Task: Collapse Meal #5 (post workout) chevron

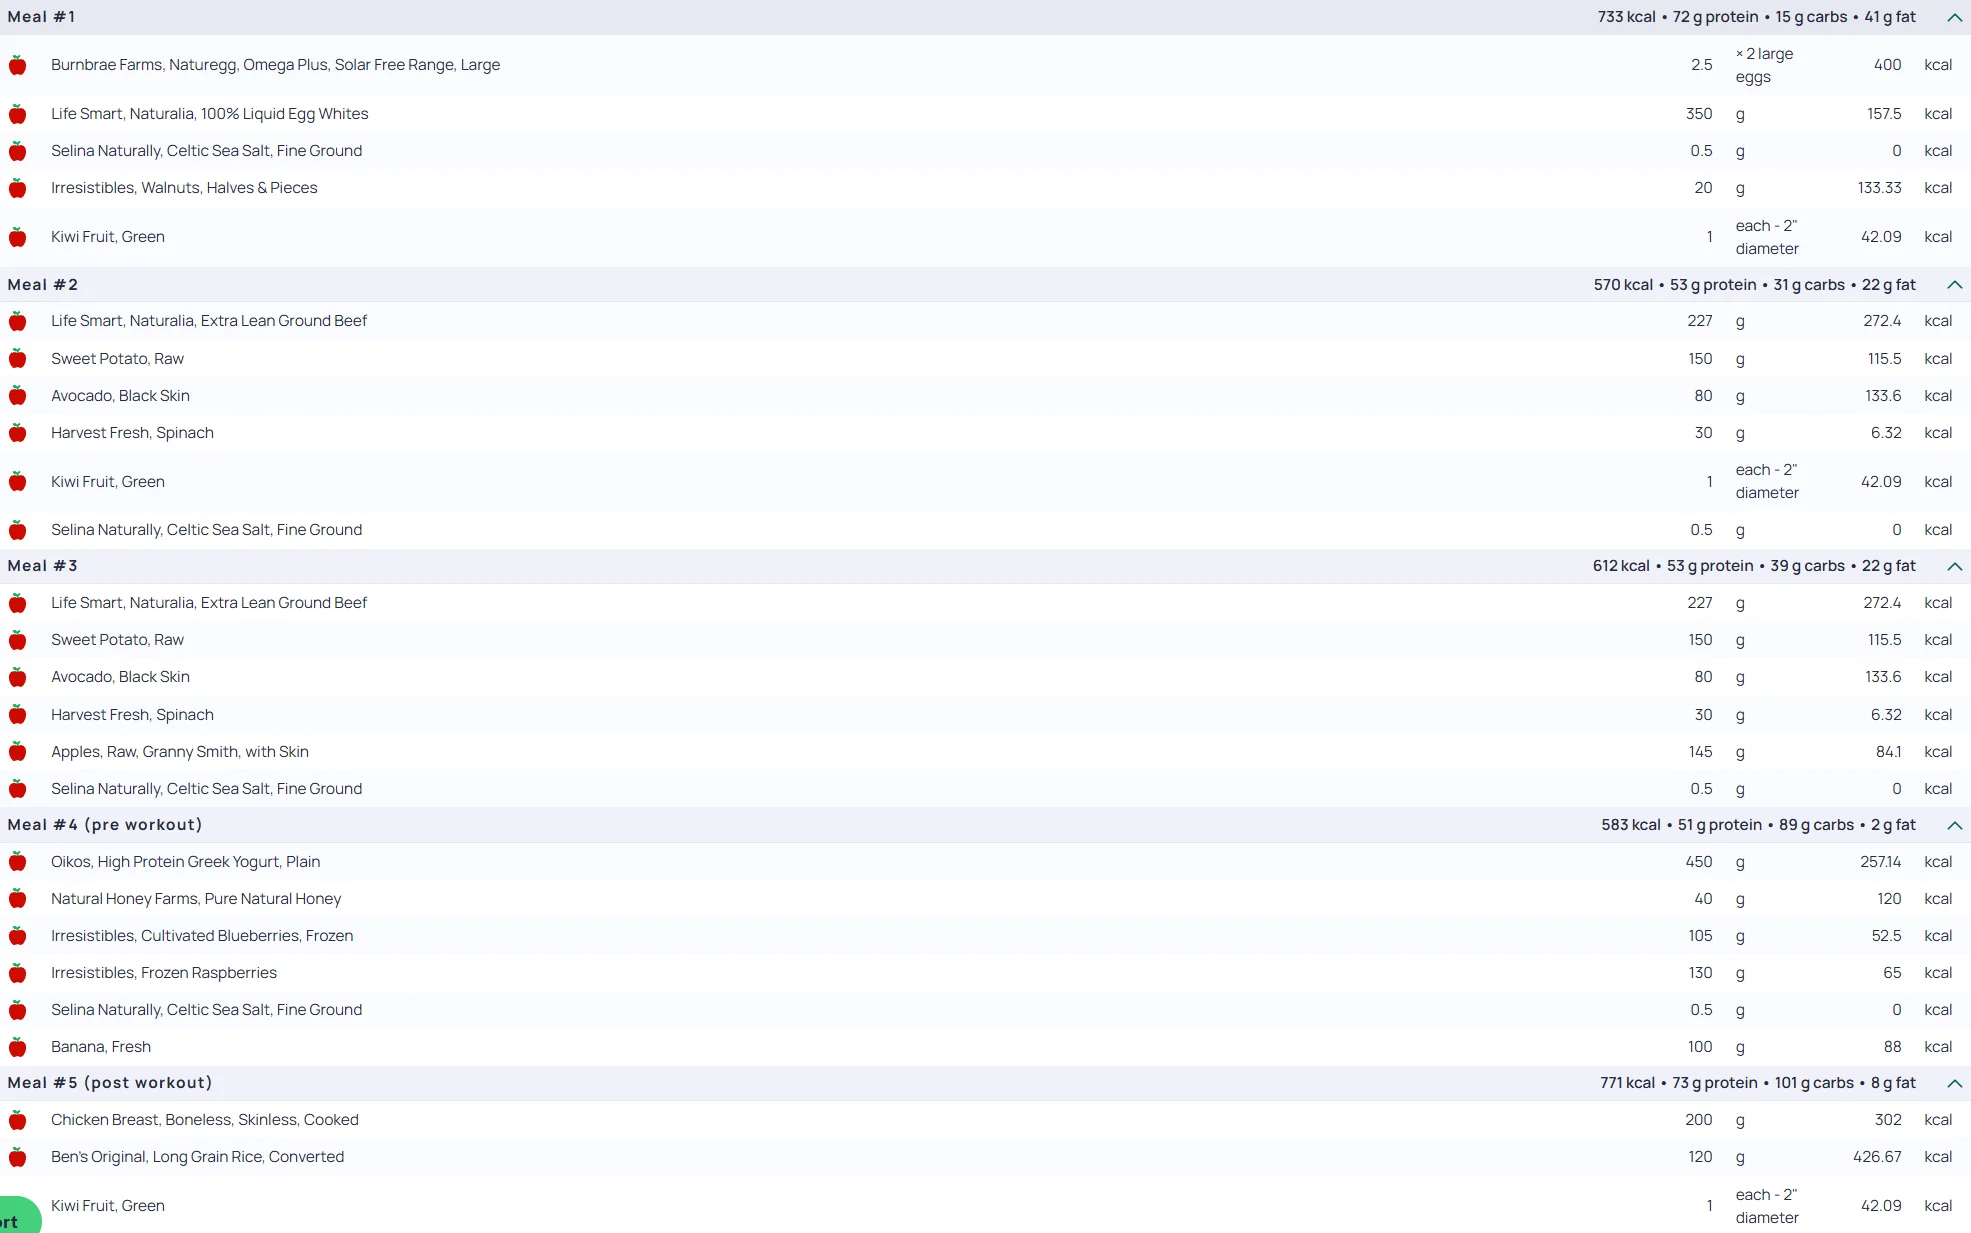Action: coord(1954,1083)
